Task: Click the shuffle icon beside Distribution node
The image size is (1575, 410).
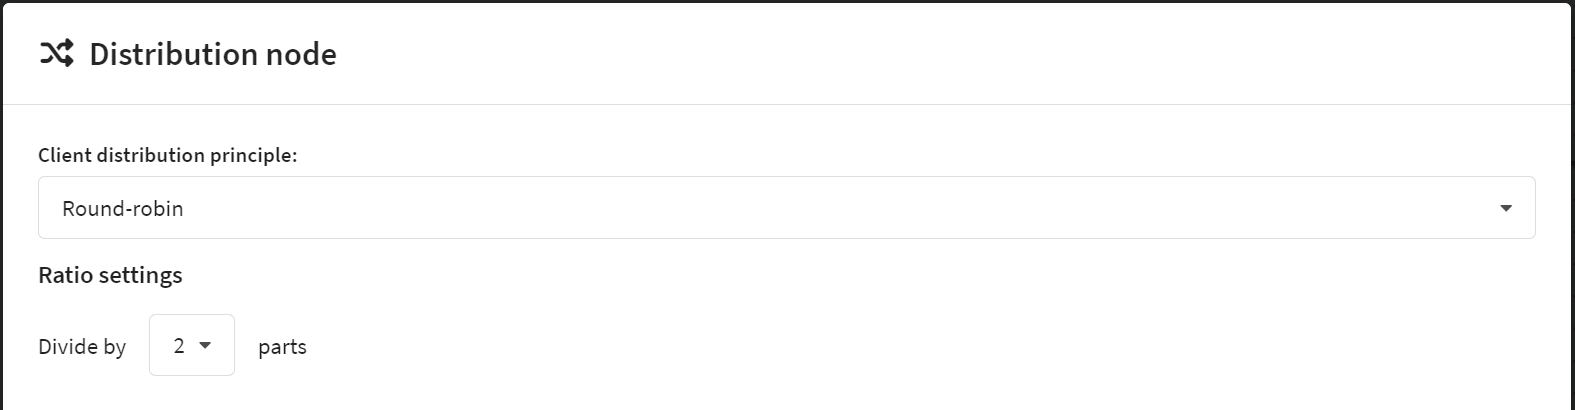Action: tap(57, 53)
